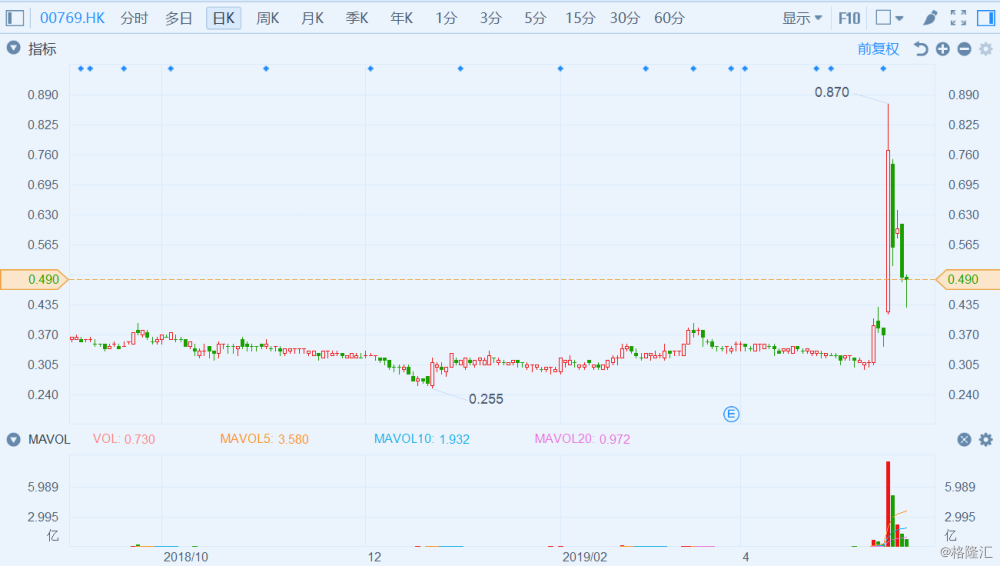Viewport: 1000px width, 566px height.
Task: Open chart settings gear at top
Action: click(986, 48)
